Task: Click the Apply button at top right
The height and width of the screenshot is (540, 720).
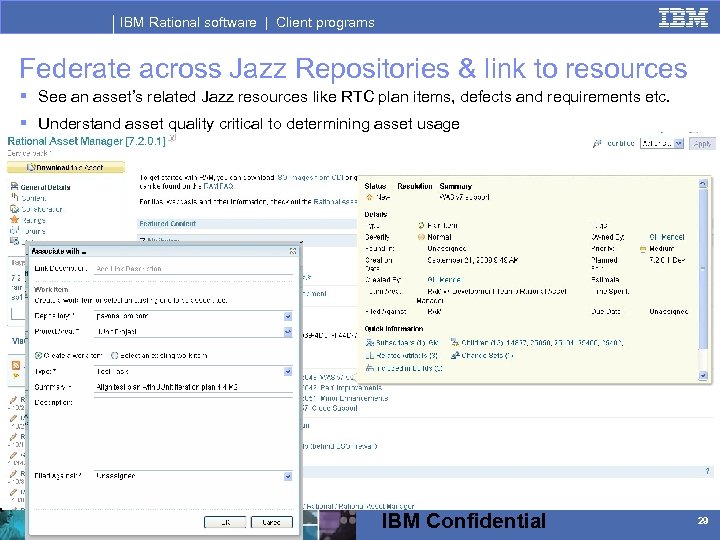Action: [702, 144]
